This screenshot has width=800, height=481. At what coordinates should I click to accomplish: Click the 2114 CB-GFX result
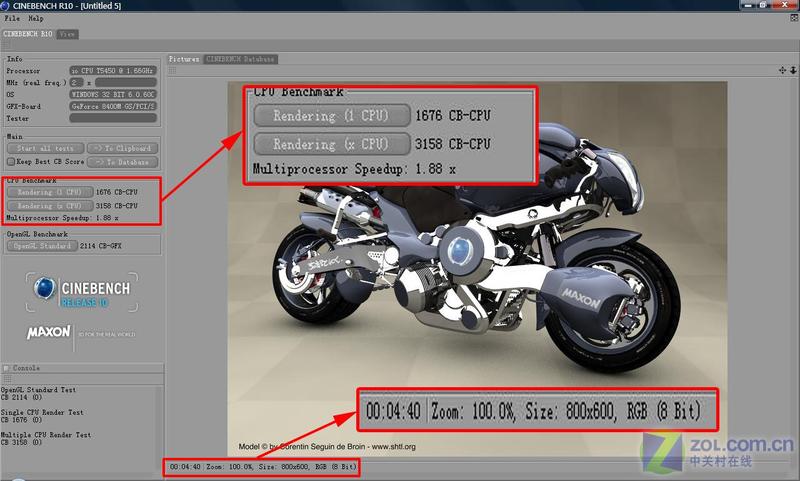pos(101,246)
